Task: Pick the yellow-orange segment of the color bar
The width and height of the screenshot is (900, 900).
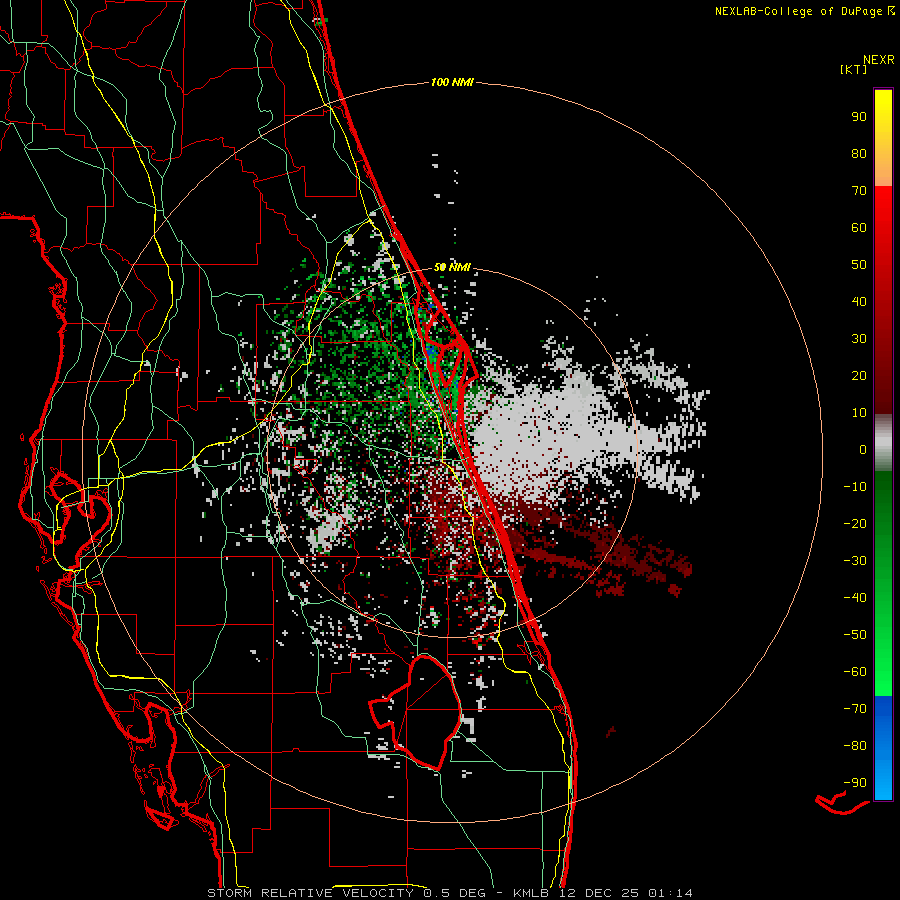Action: tap(883, 138)
